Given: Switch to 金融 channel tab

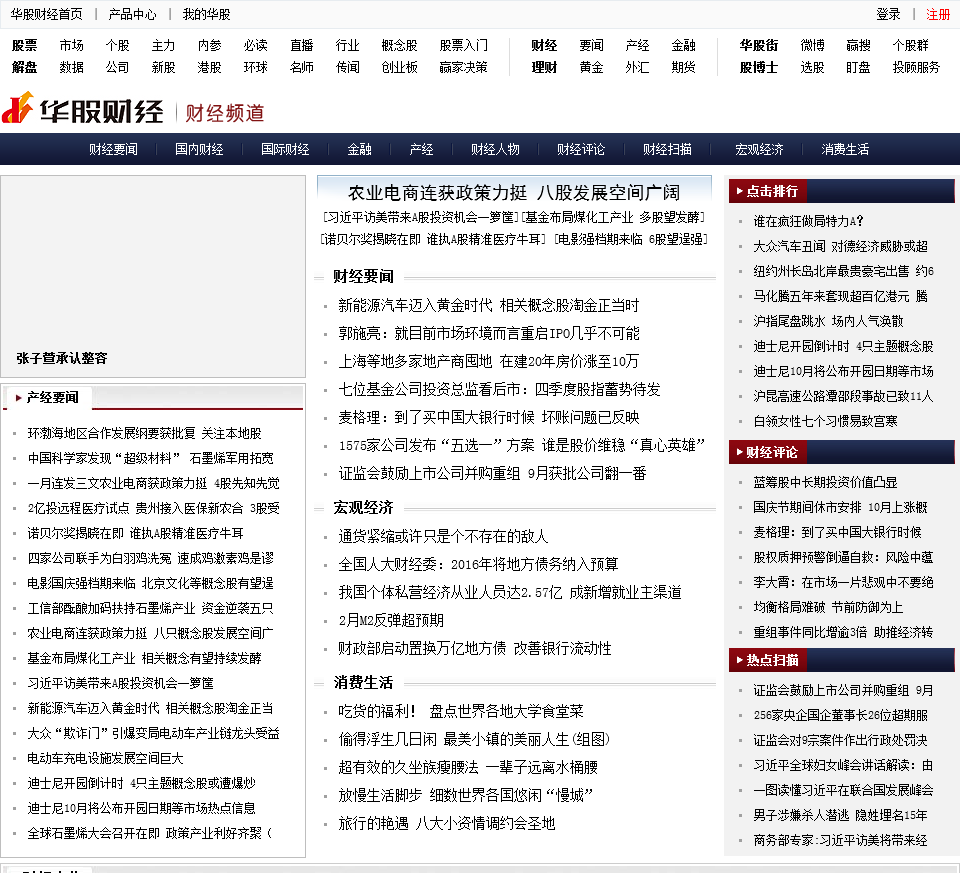Looking at the screenshot, I should pos(359,149).
